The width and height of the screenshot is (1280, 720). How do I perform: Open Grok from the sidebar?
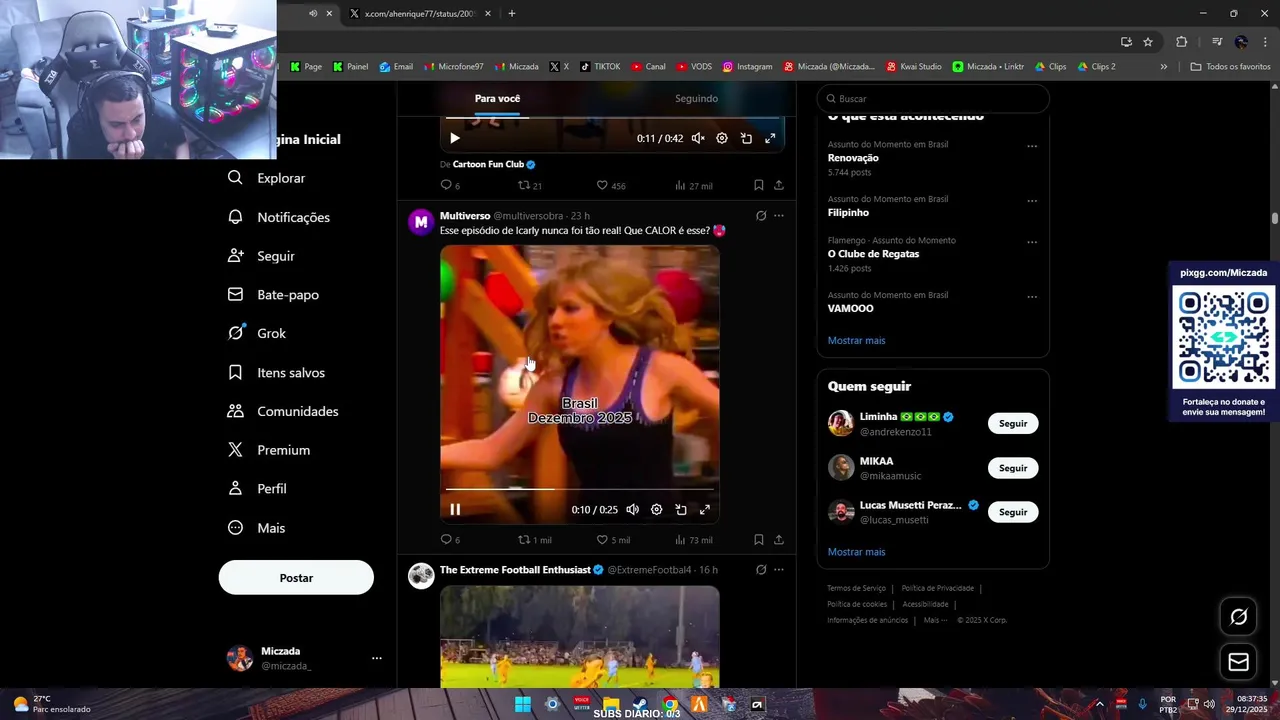(x=257, y=333)
